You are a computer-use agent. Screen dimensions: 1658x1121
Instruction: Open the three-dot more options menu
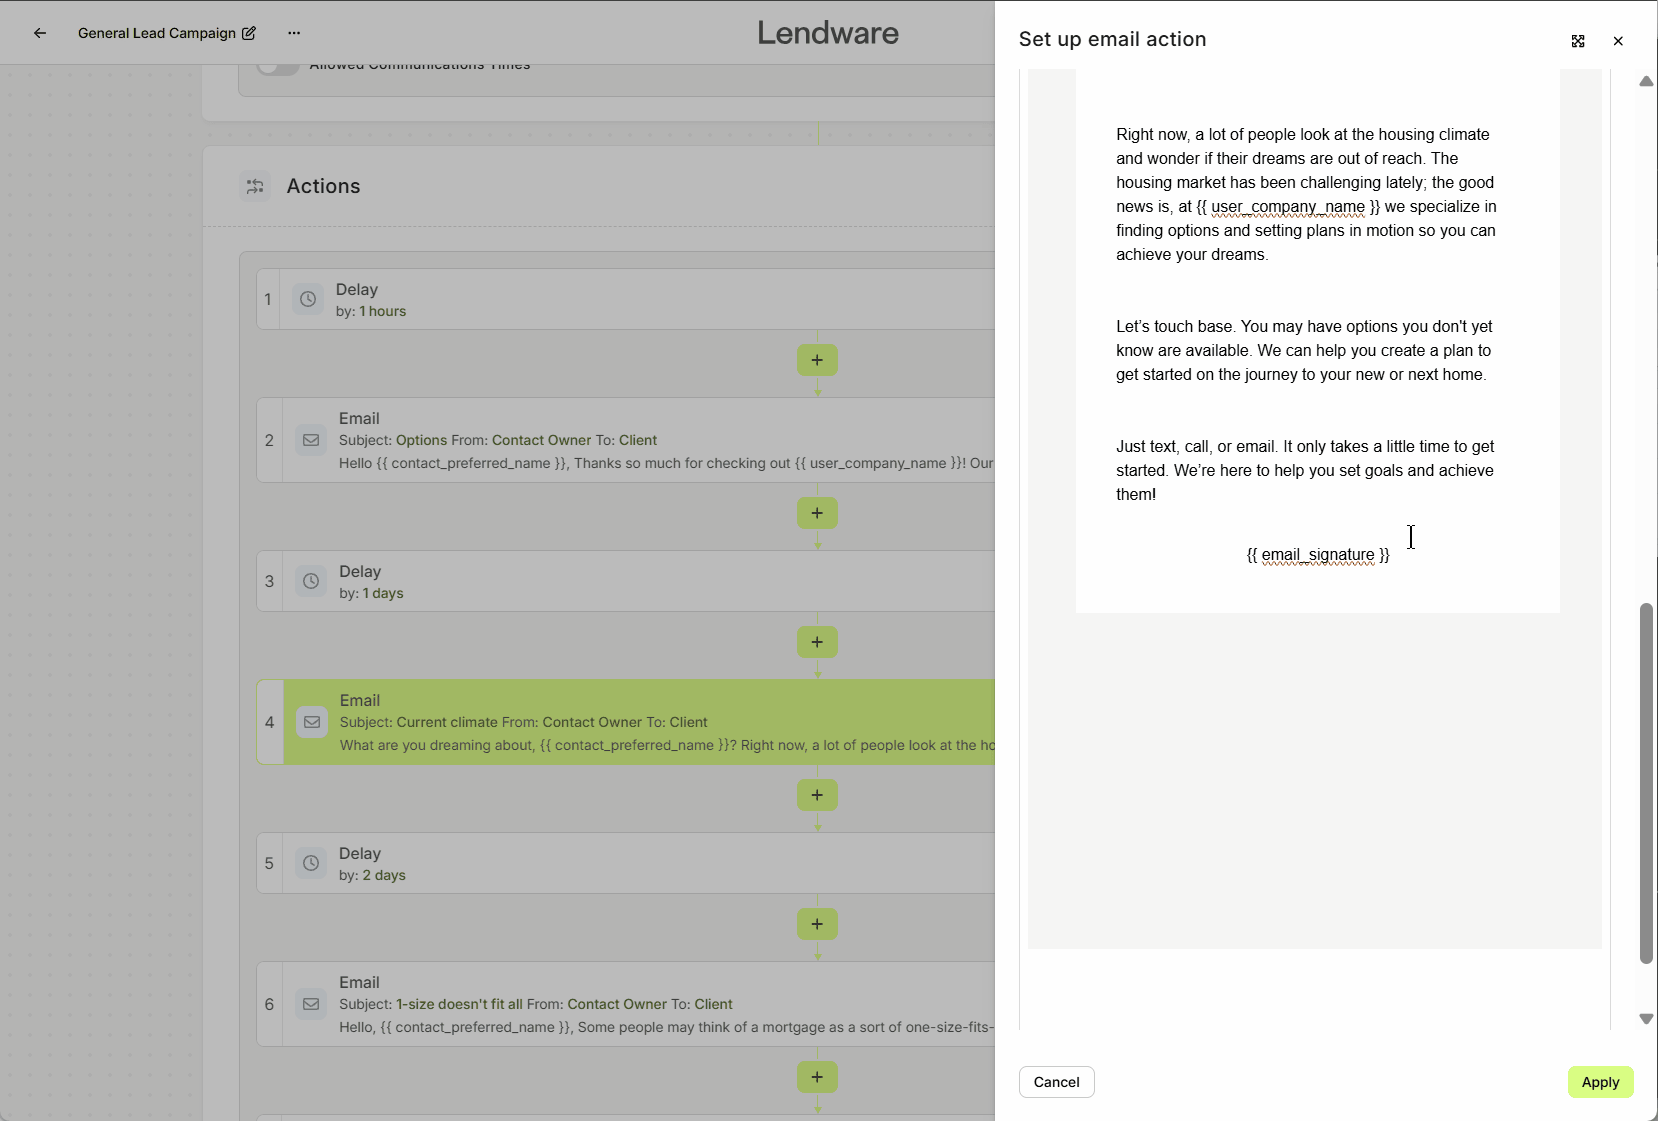(x=294, y=33)
